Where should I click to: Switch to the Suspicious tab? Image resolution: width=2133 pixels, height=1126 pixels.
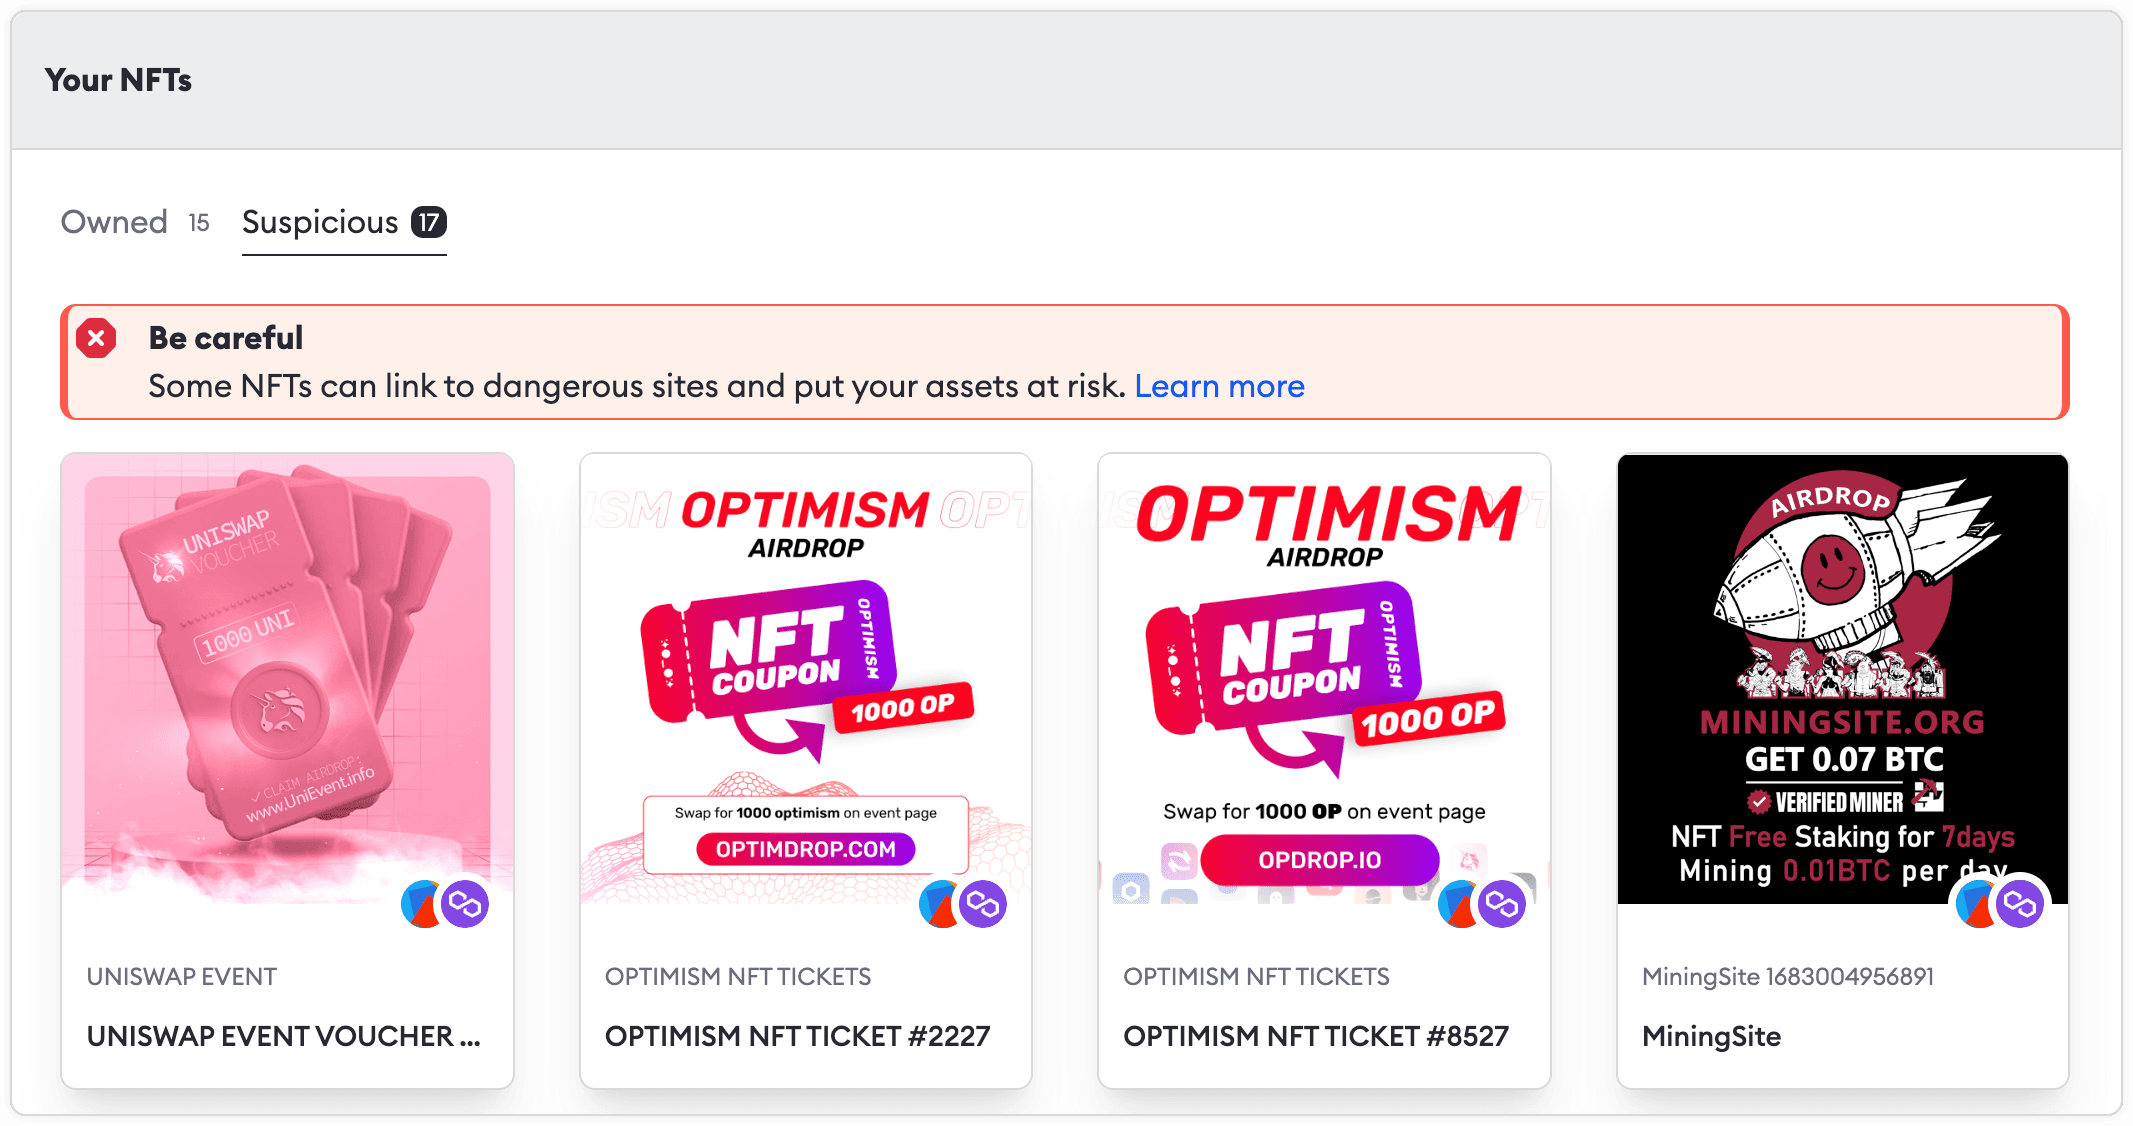pyautogui.click(x=319, y=222)
